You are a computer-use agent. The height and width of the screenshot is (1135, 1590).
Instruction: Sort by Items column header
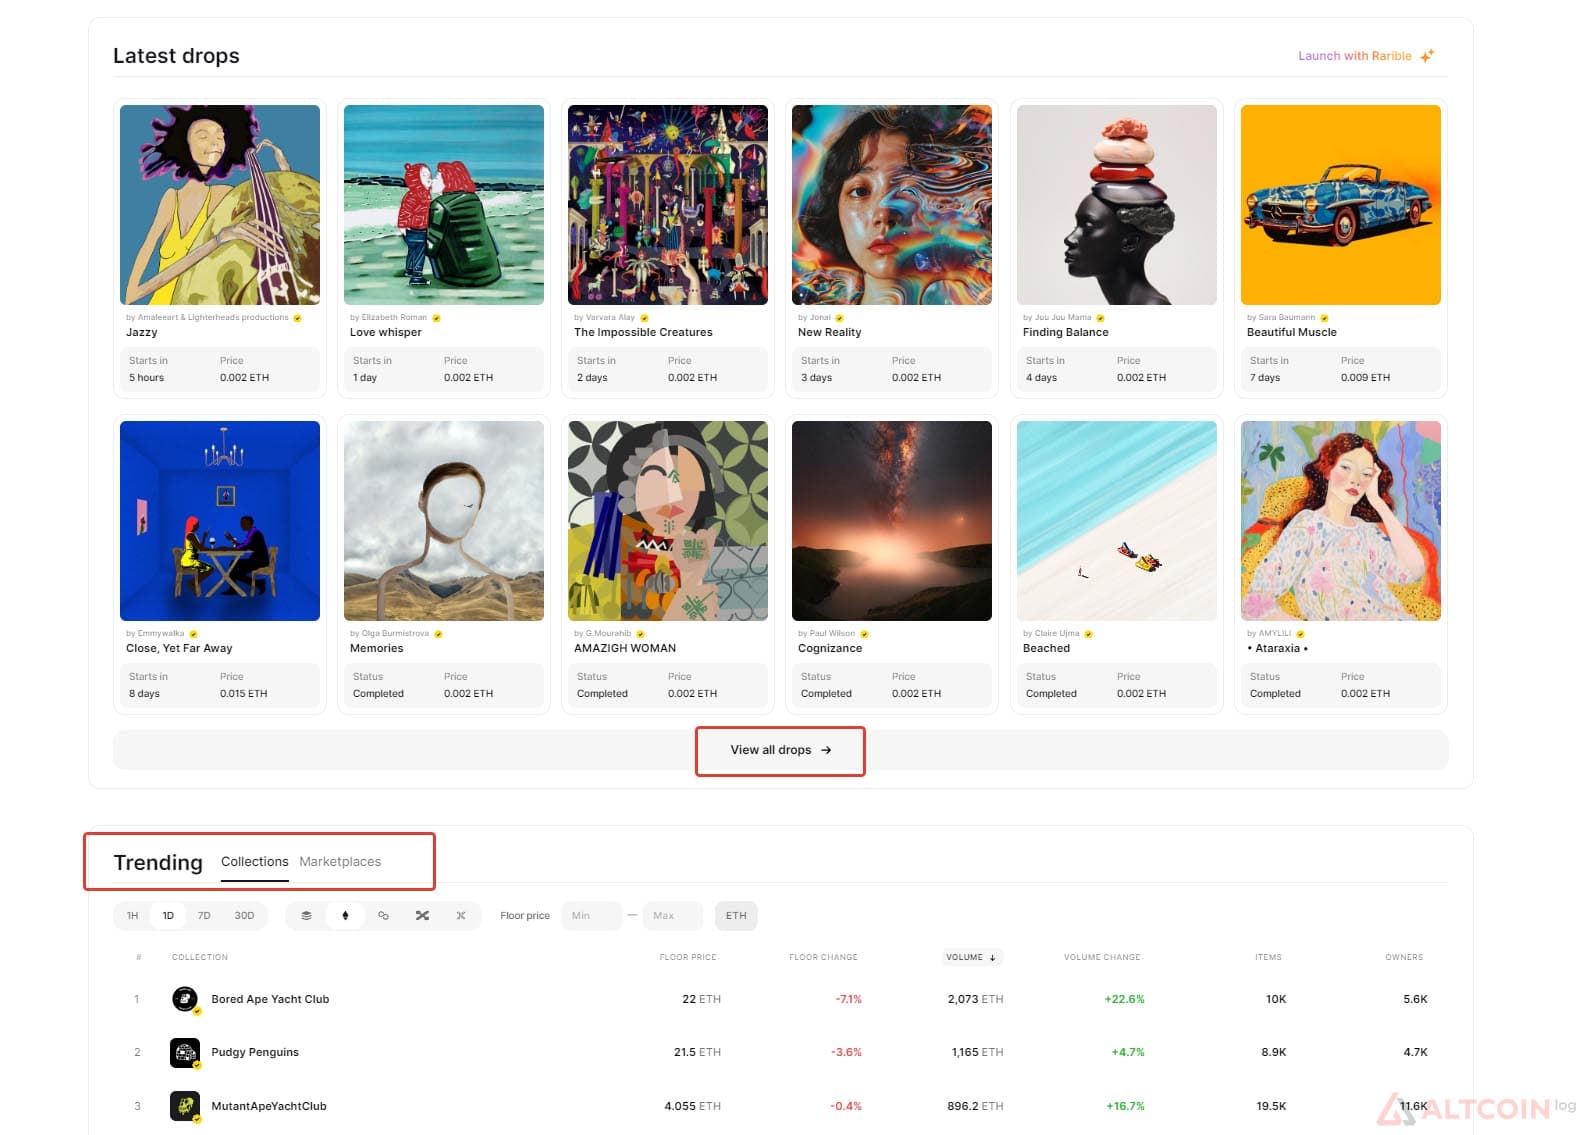tap(1268, 958)
